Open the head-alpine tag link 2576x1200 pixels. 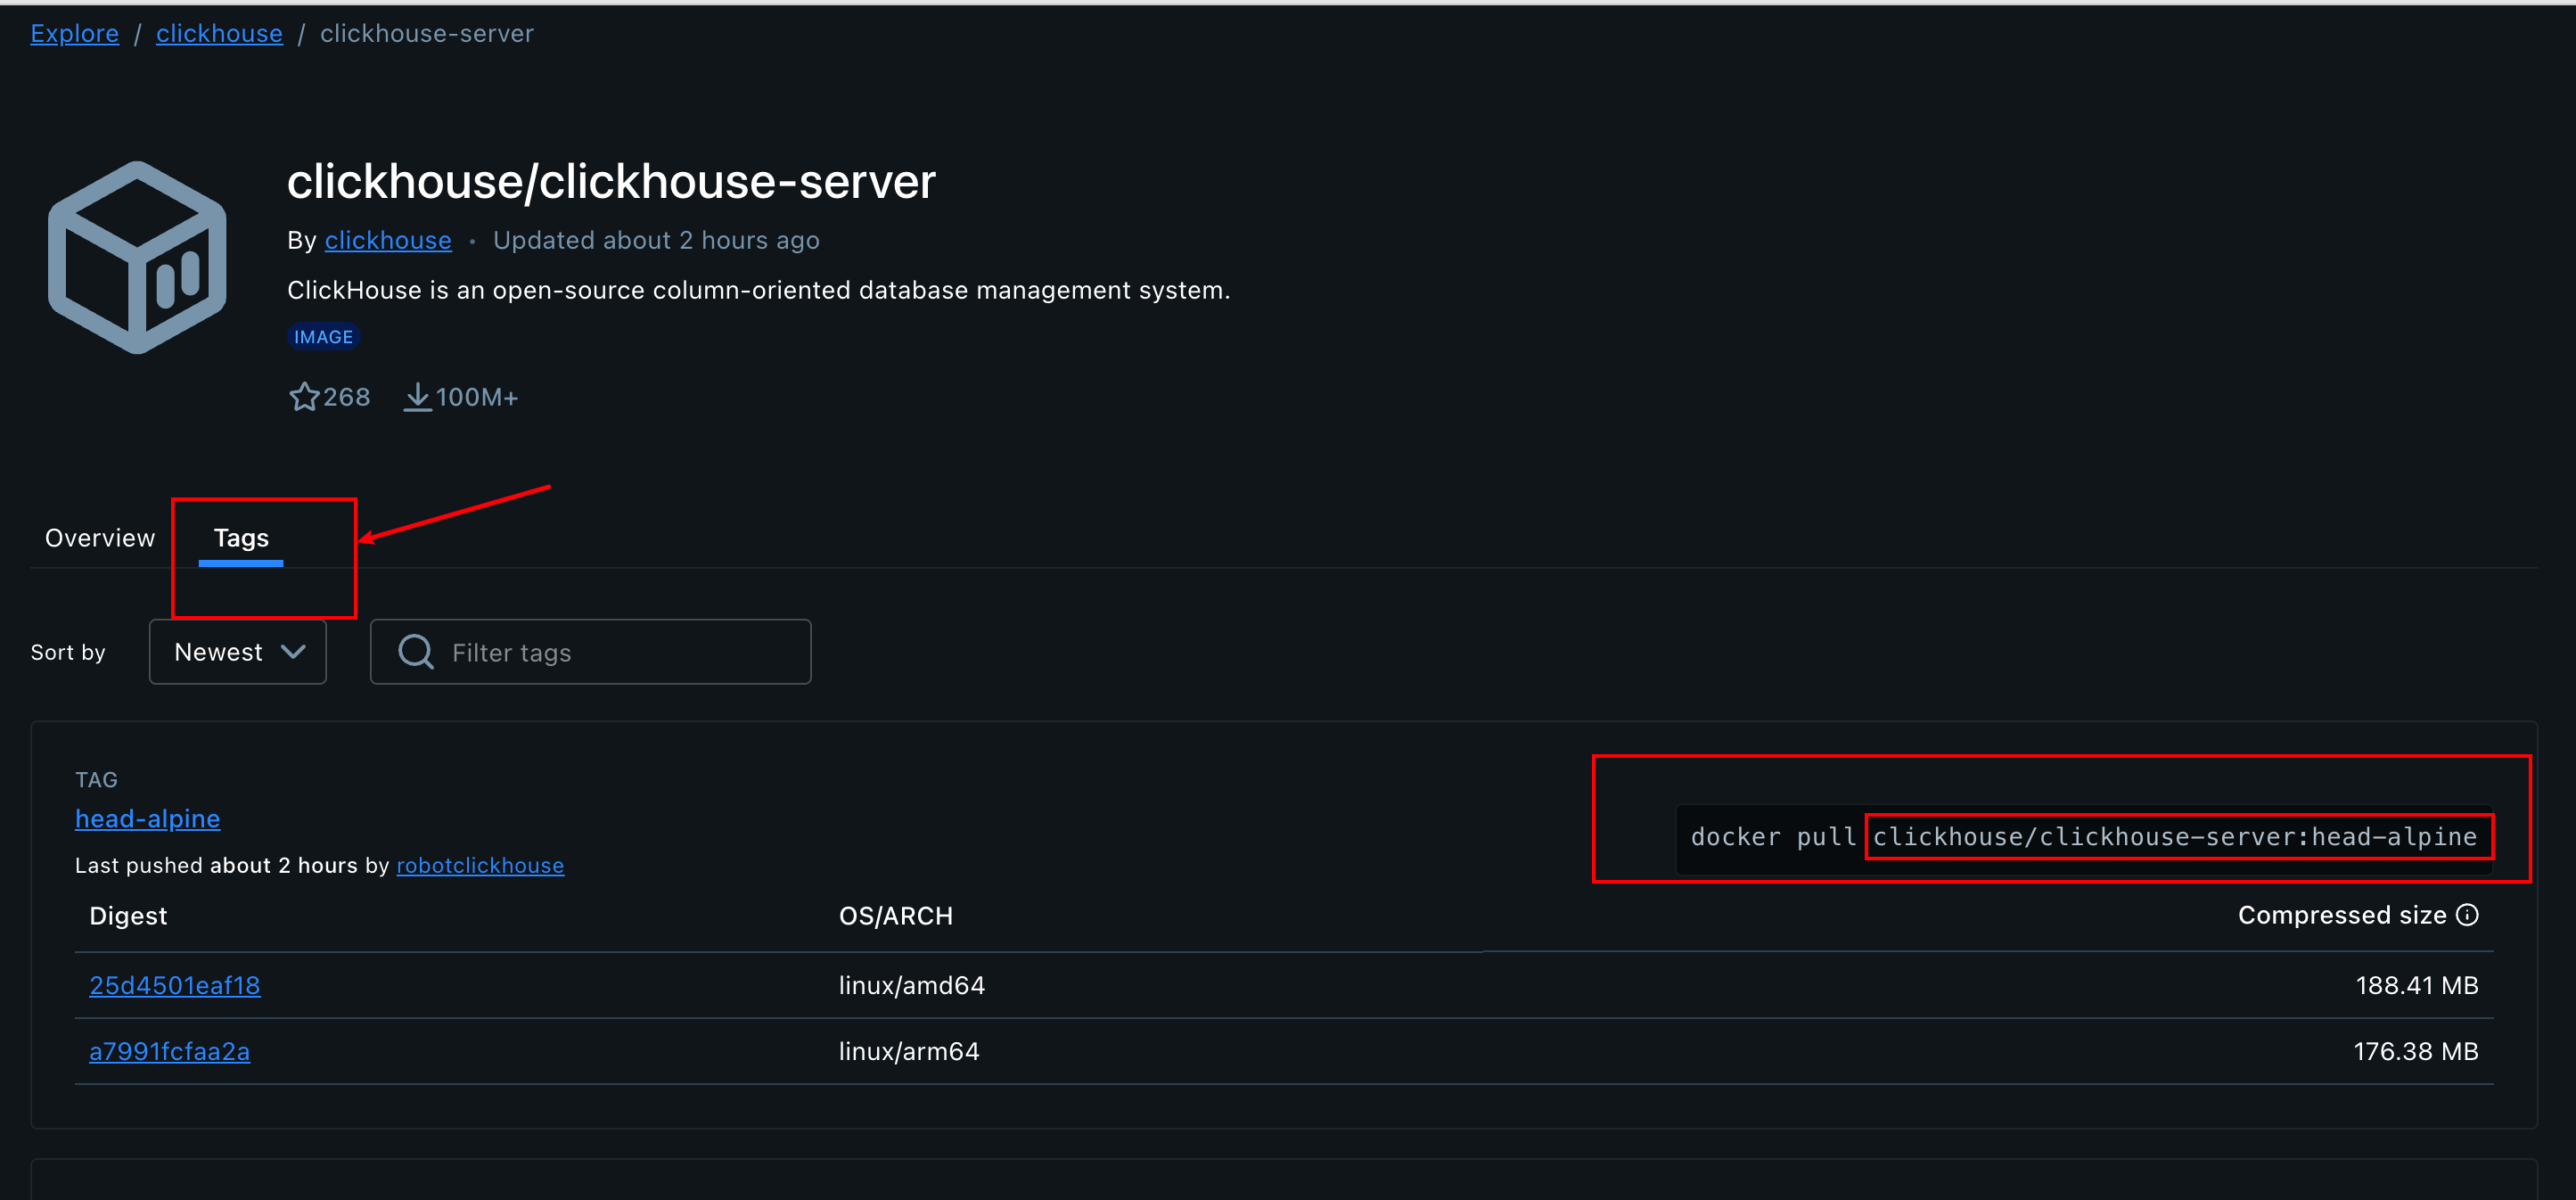[x=148, y=818]
